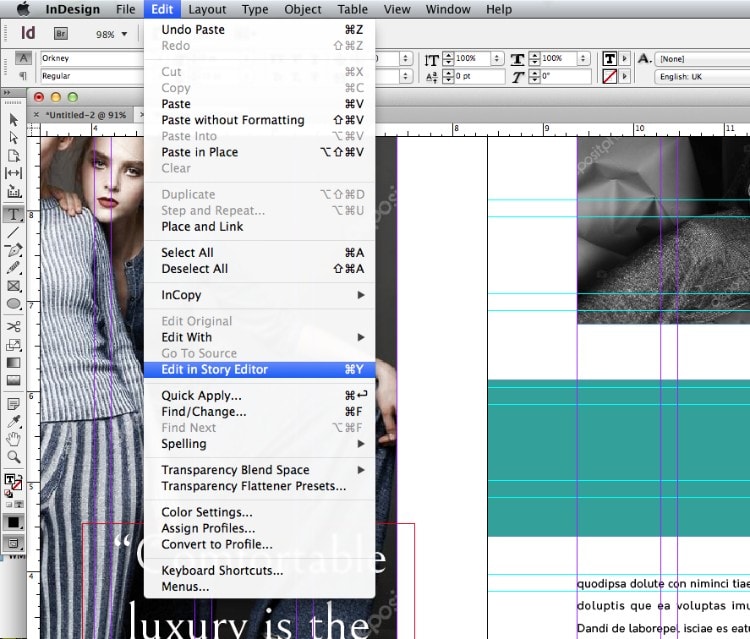
Task: Select the Gradient Feather tool
Action: pos(13,380)
